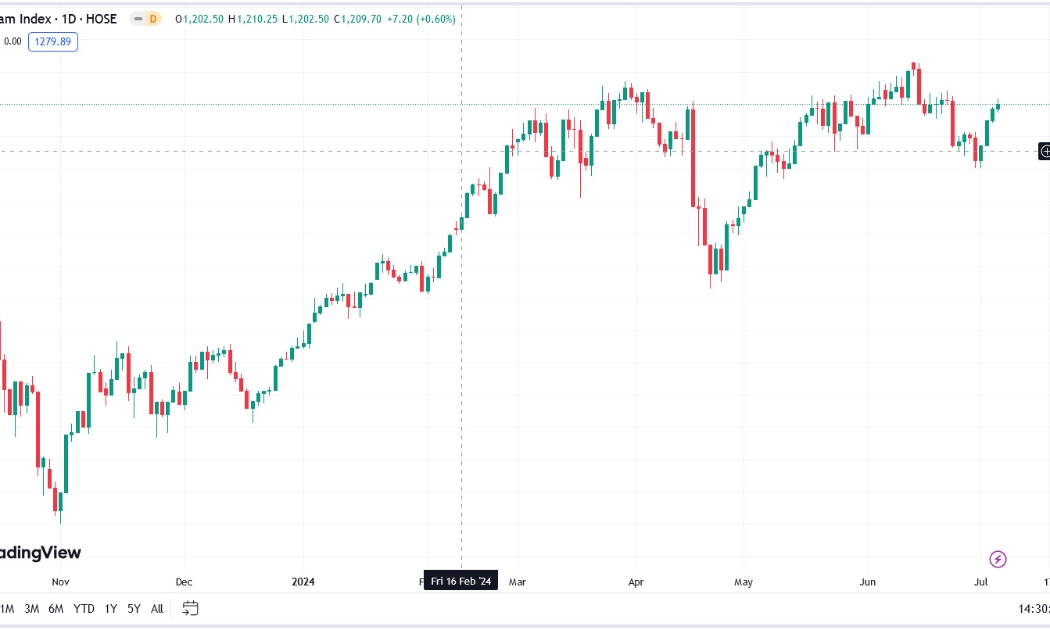This screenshot has height=630, width=1050.
Task: Click the orange D market status badge
Action: tap(153, 19)
